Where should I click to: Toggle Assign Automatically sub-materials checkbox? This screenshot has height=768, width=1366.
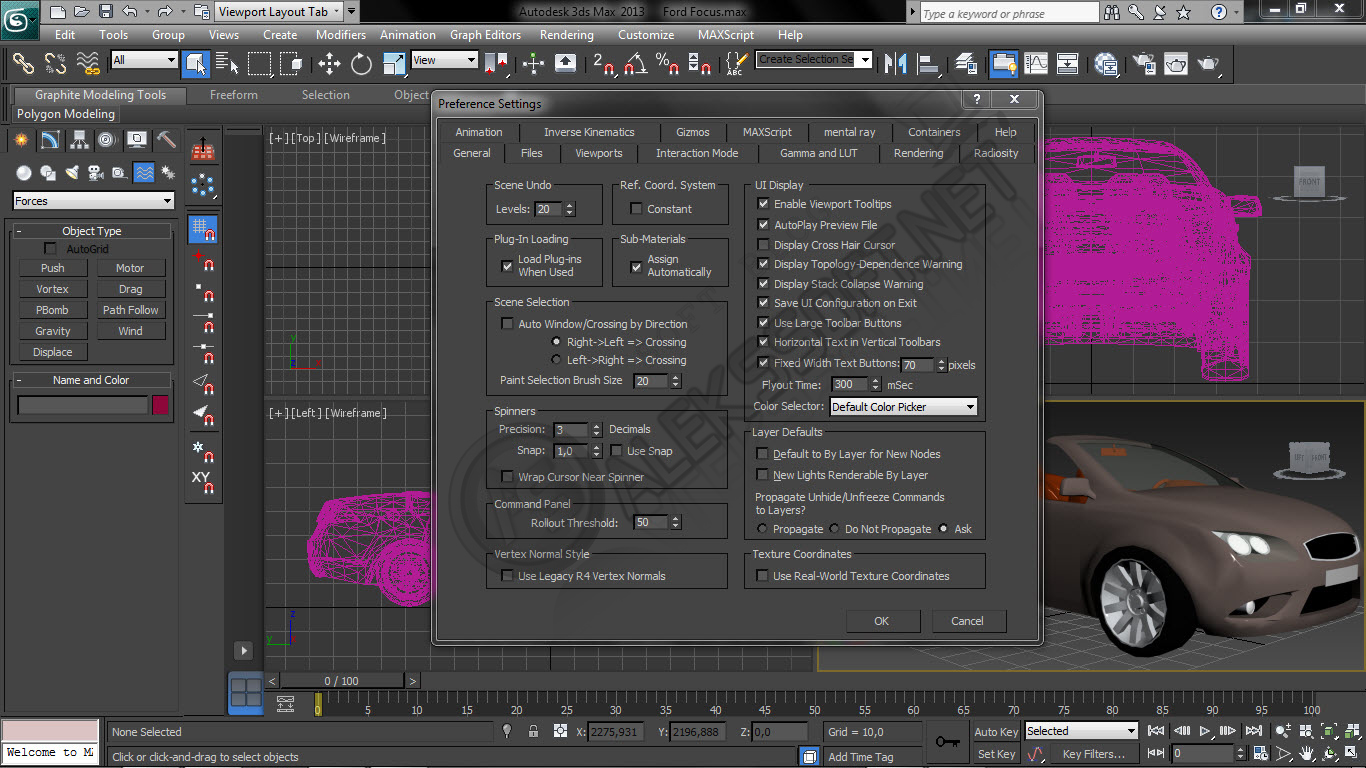[636, 267]
